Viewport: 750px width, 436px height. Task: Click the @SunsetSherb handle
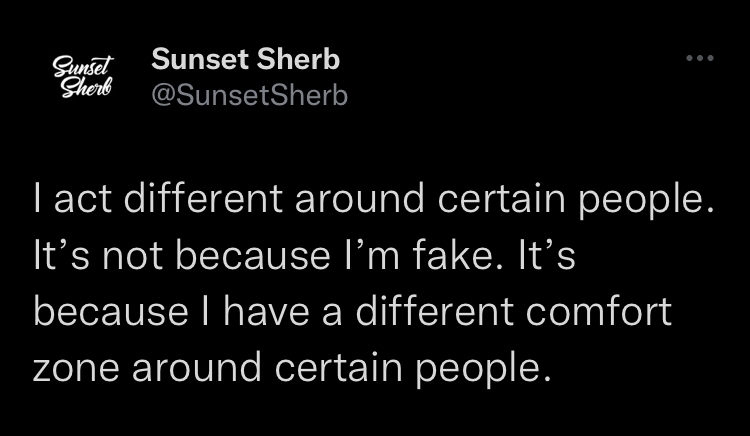point(249,95)
